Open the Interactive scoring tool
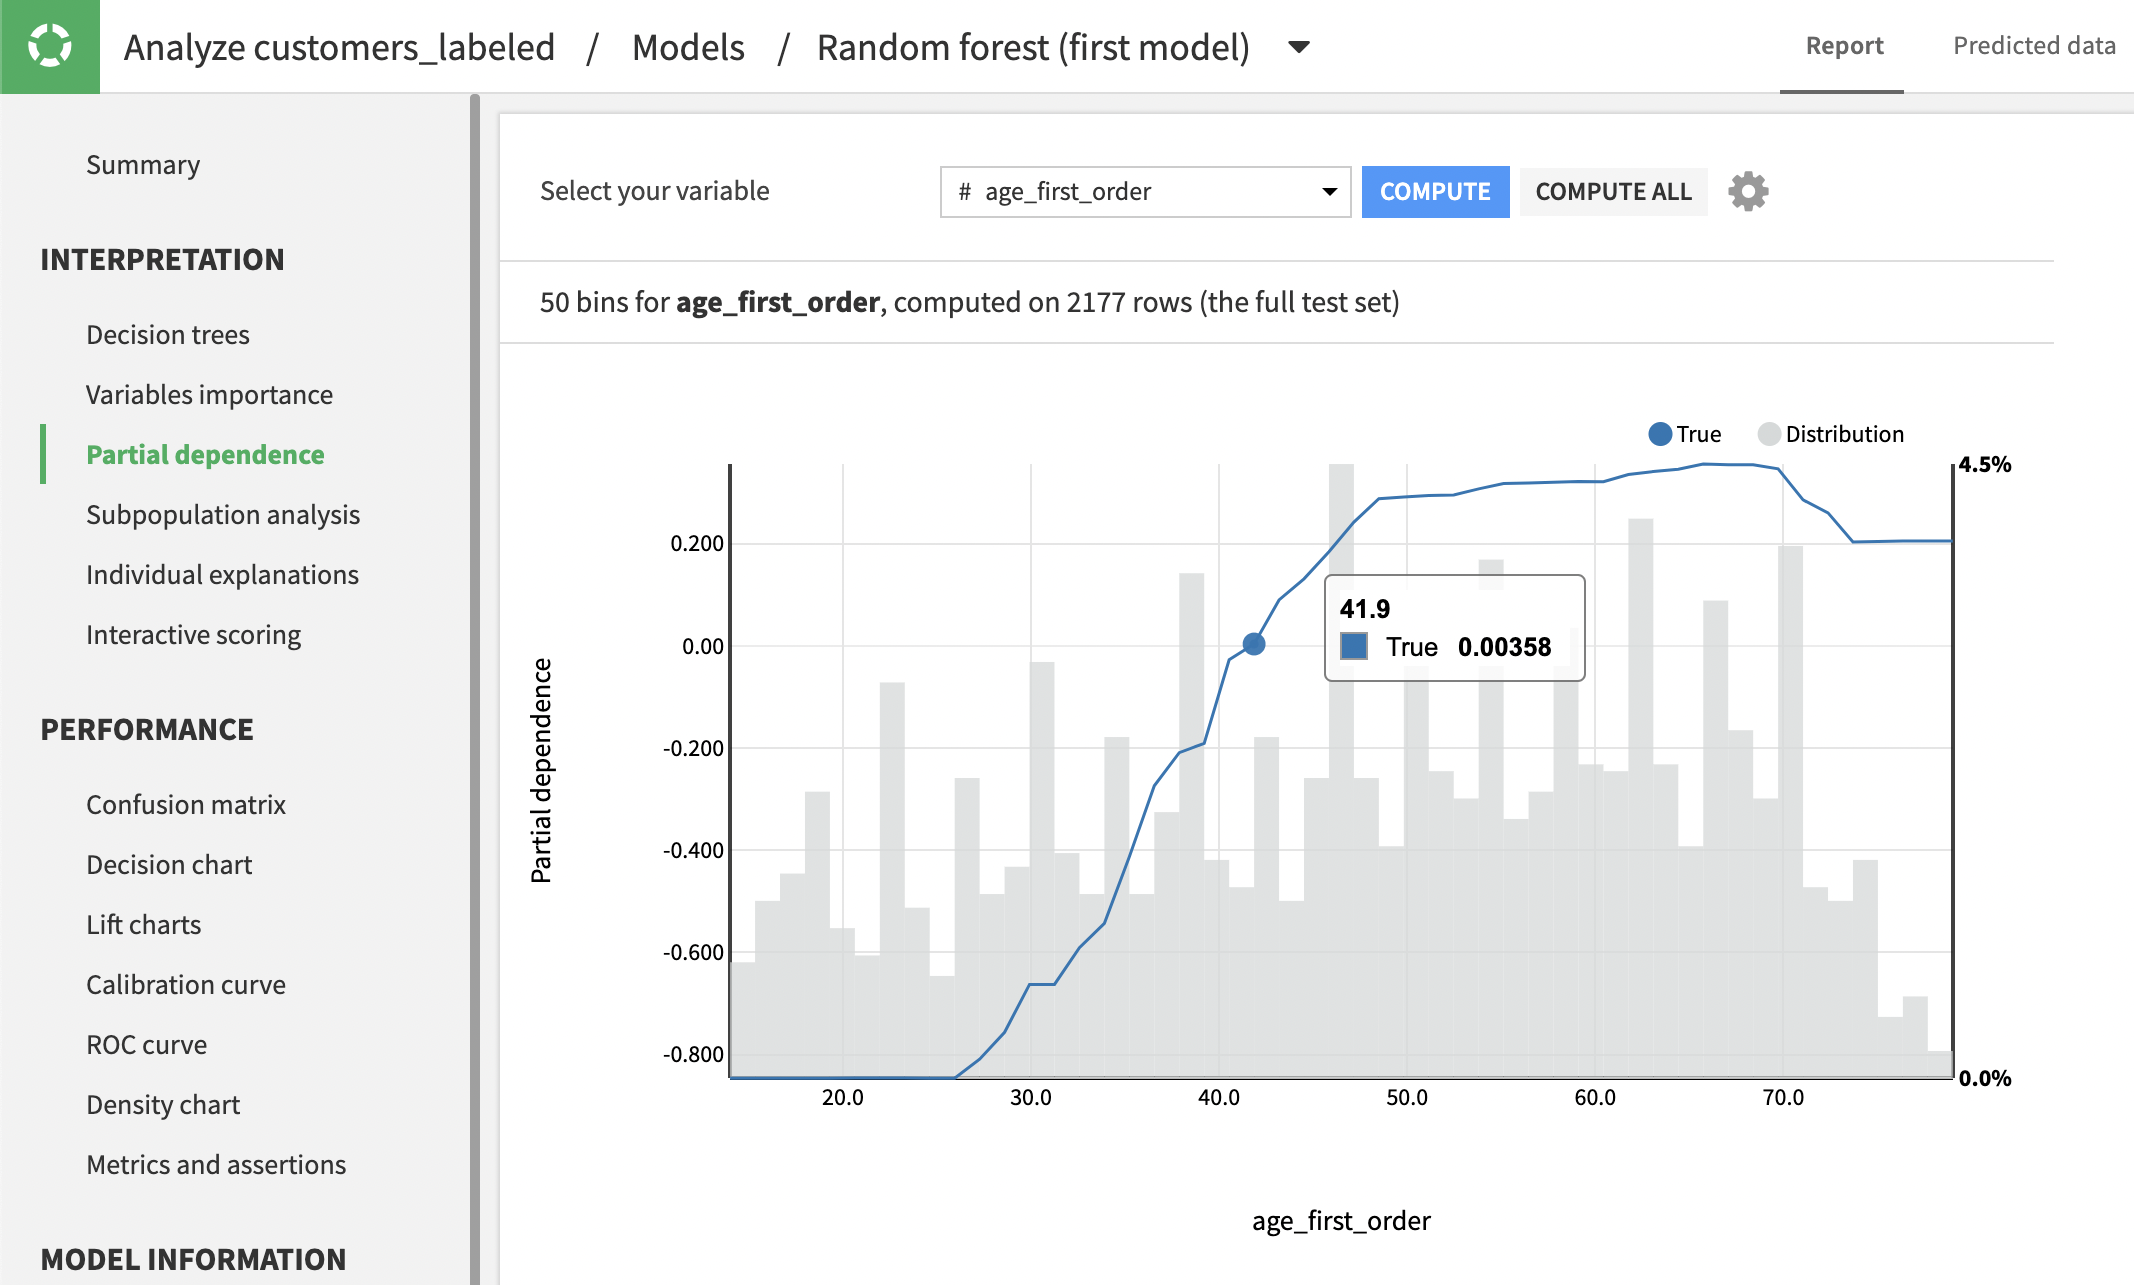 194,634
